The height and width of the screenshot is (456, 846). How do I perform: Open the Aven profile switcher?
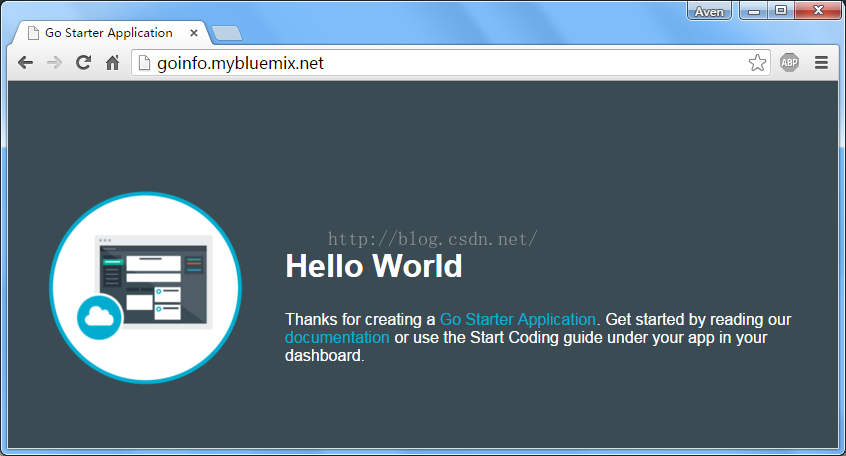(709, 11)
